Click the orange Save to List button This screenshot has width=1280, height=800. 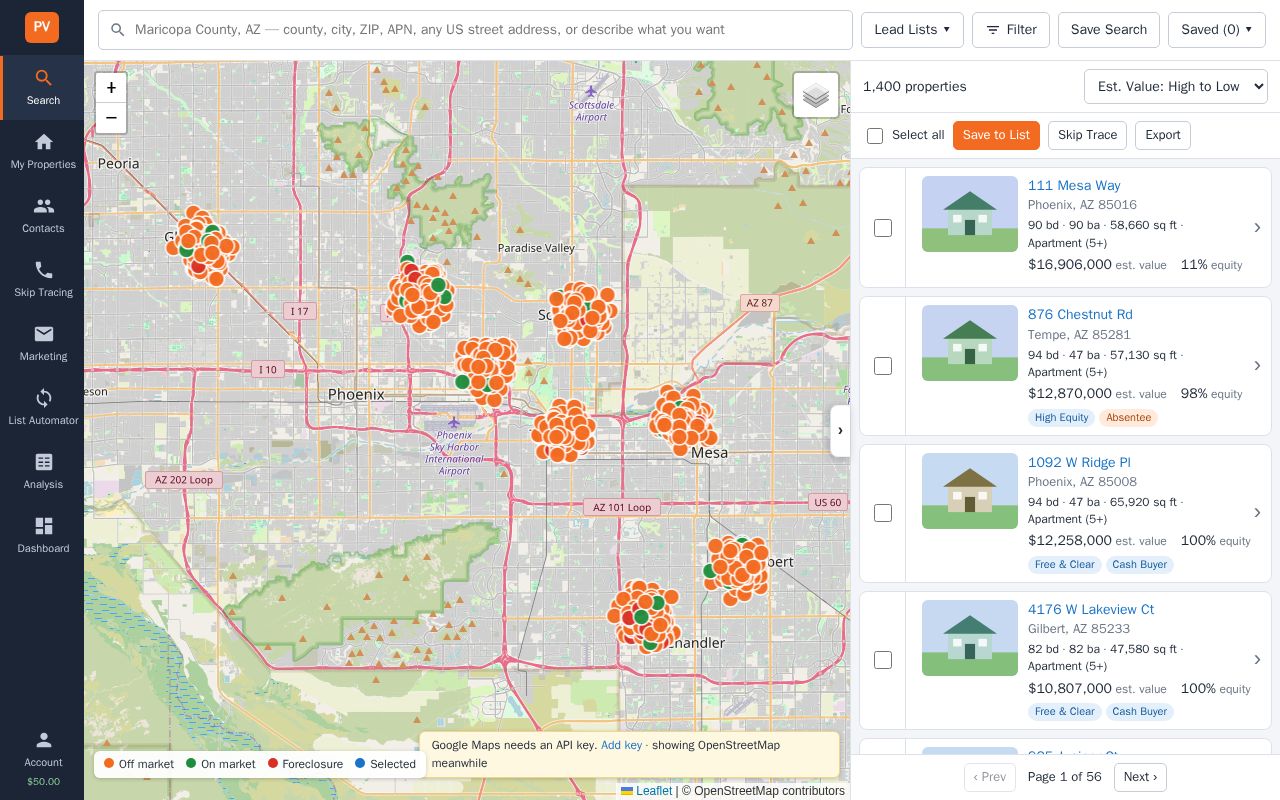[x=996, y=135]
